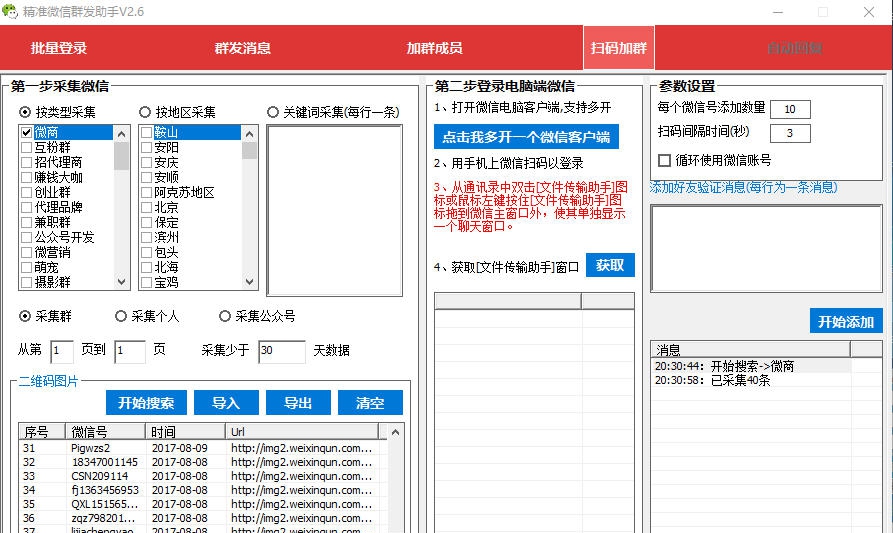Select the 按地区采集 radio button
This screenshot has height=533, width=893.
coord(145,112)
